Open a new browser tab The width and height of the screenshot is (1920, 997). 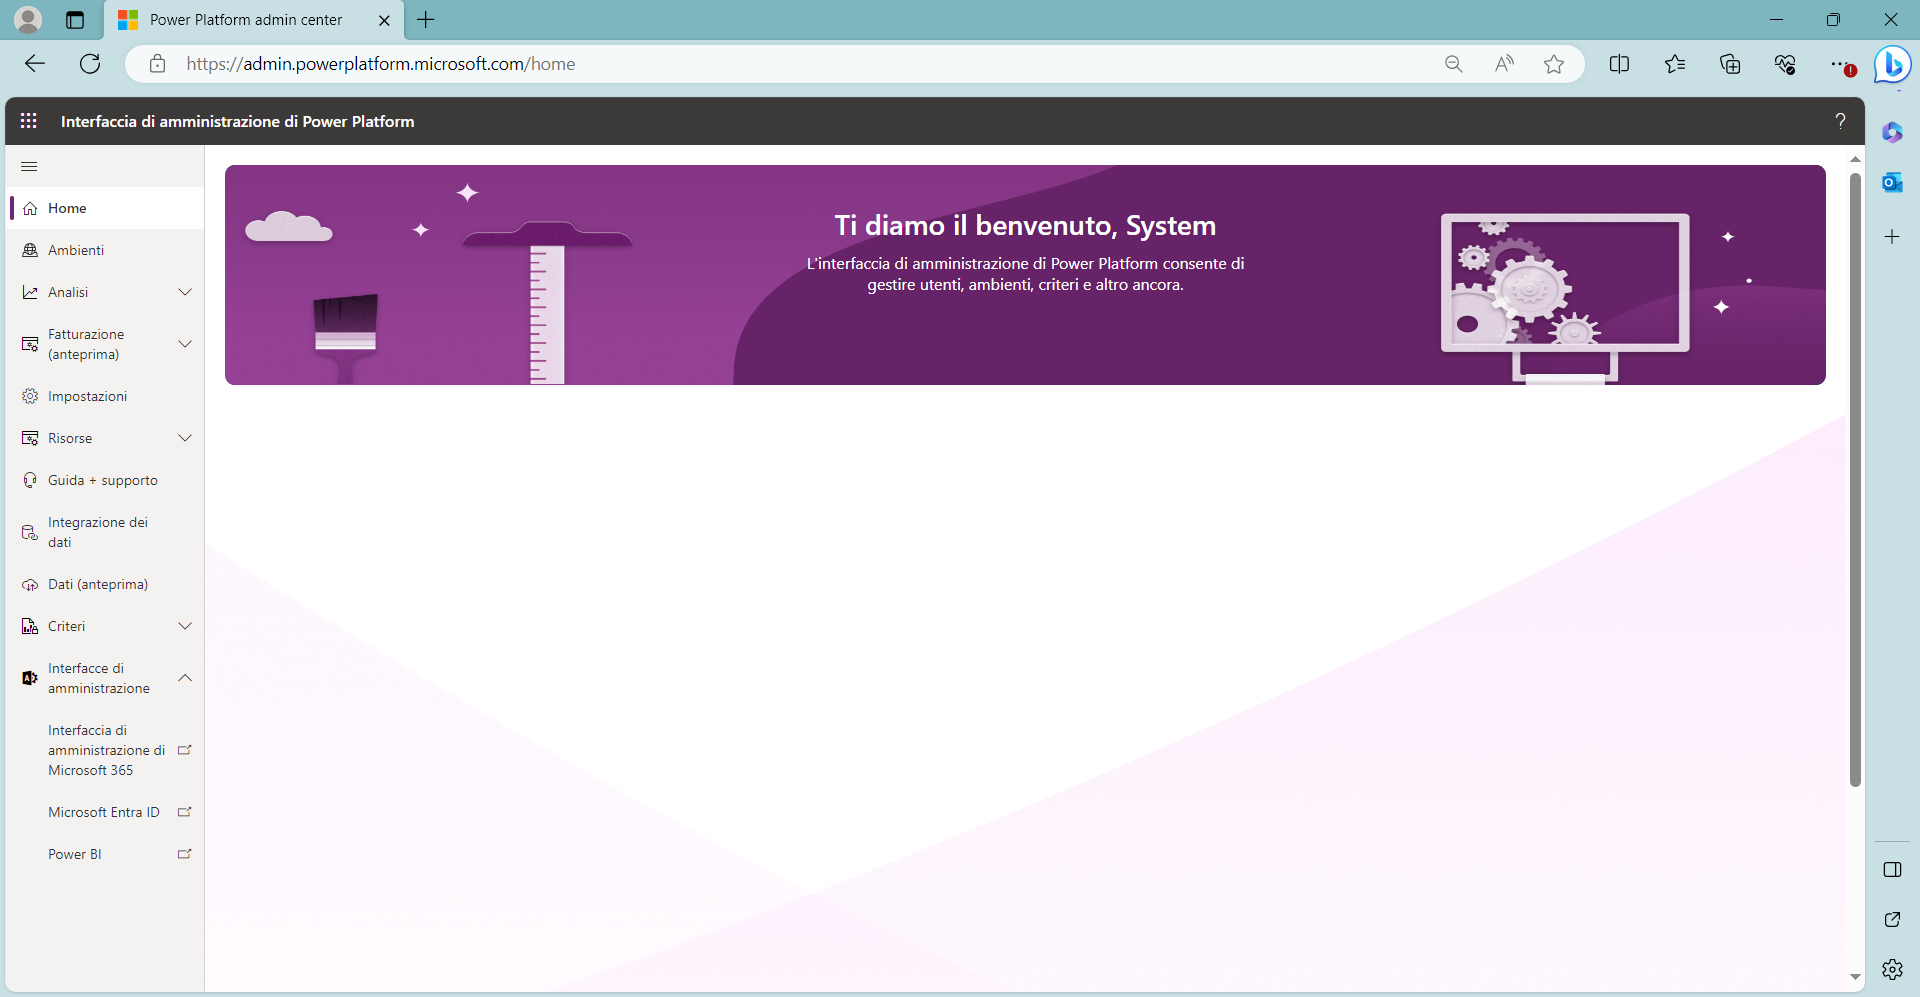[x=426, y=20]
